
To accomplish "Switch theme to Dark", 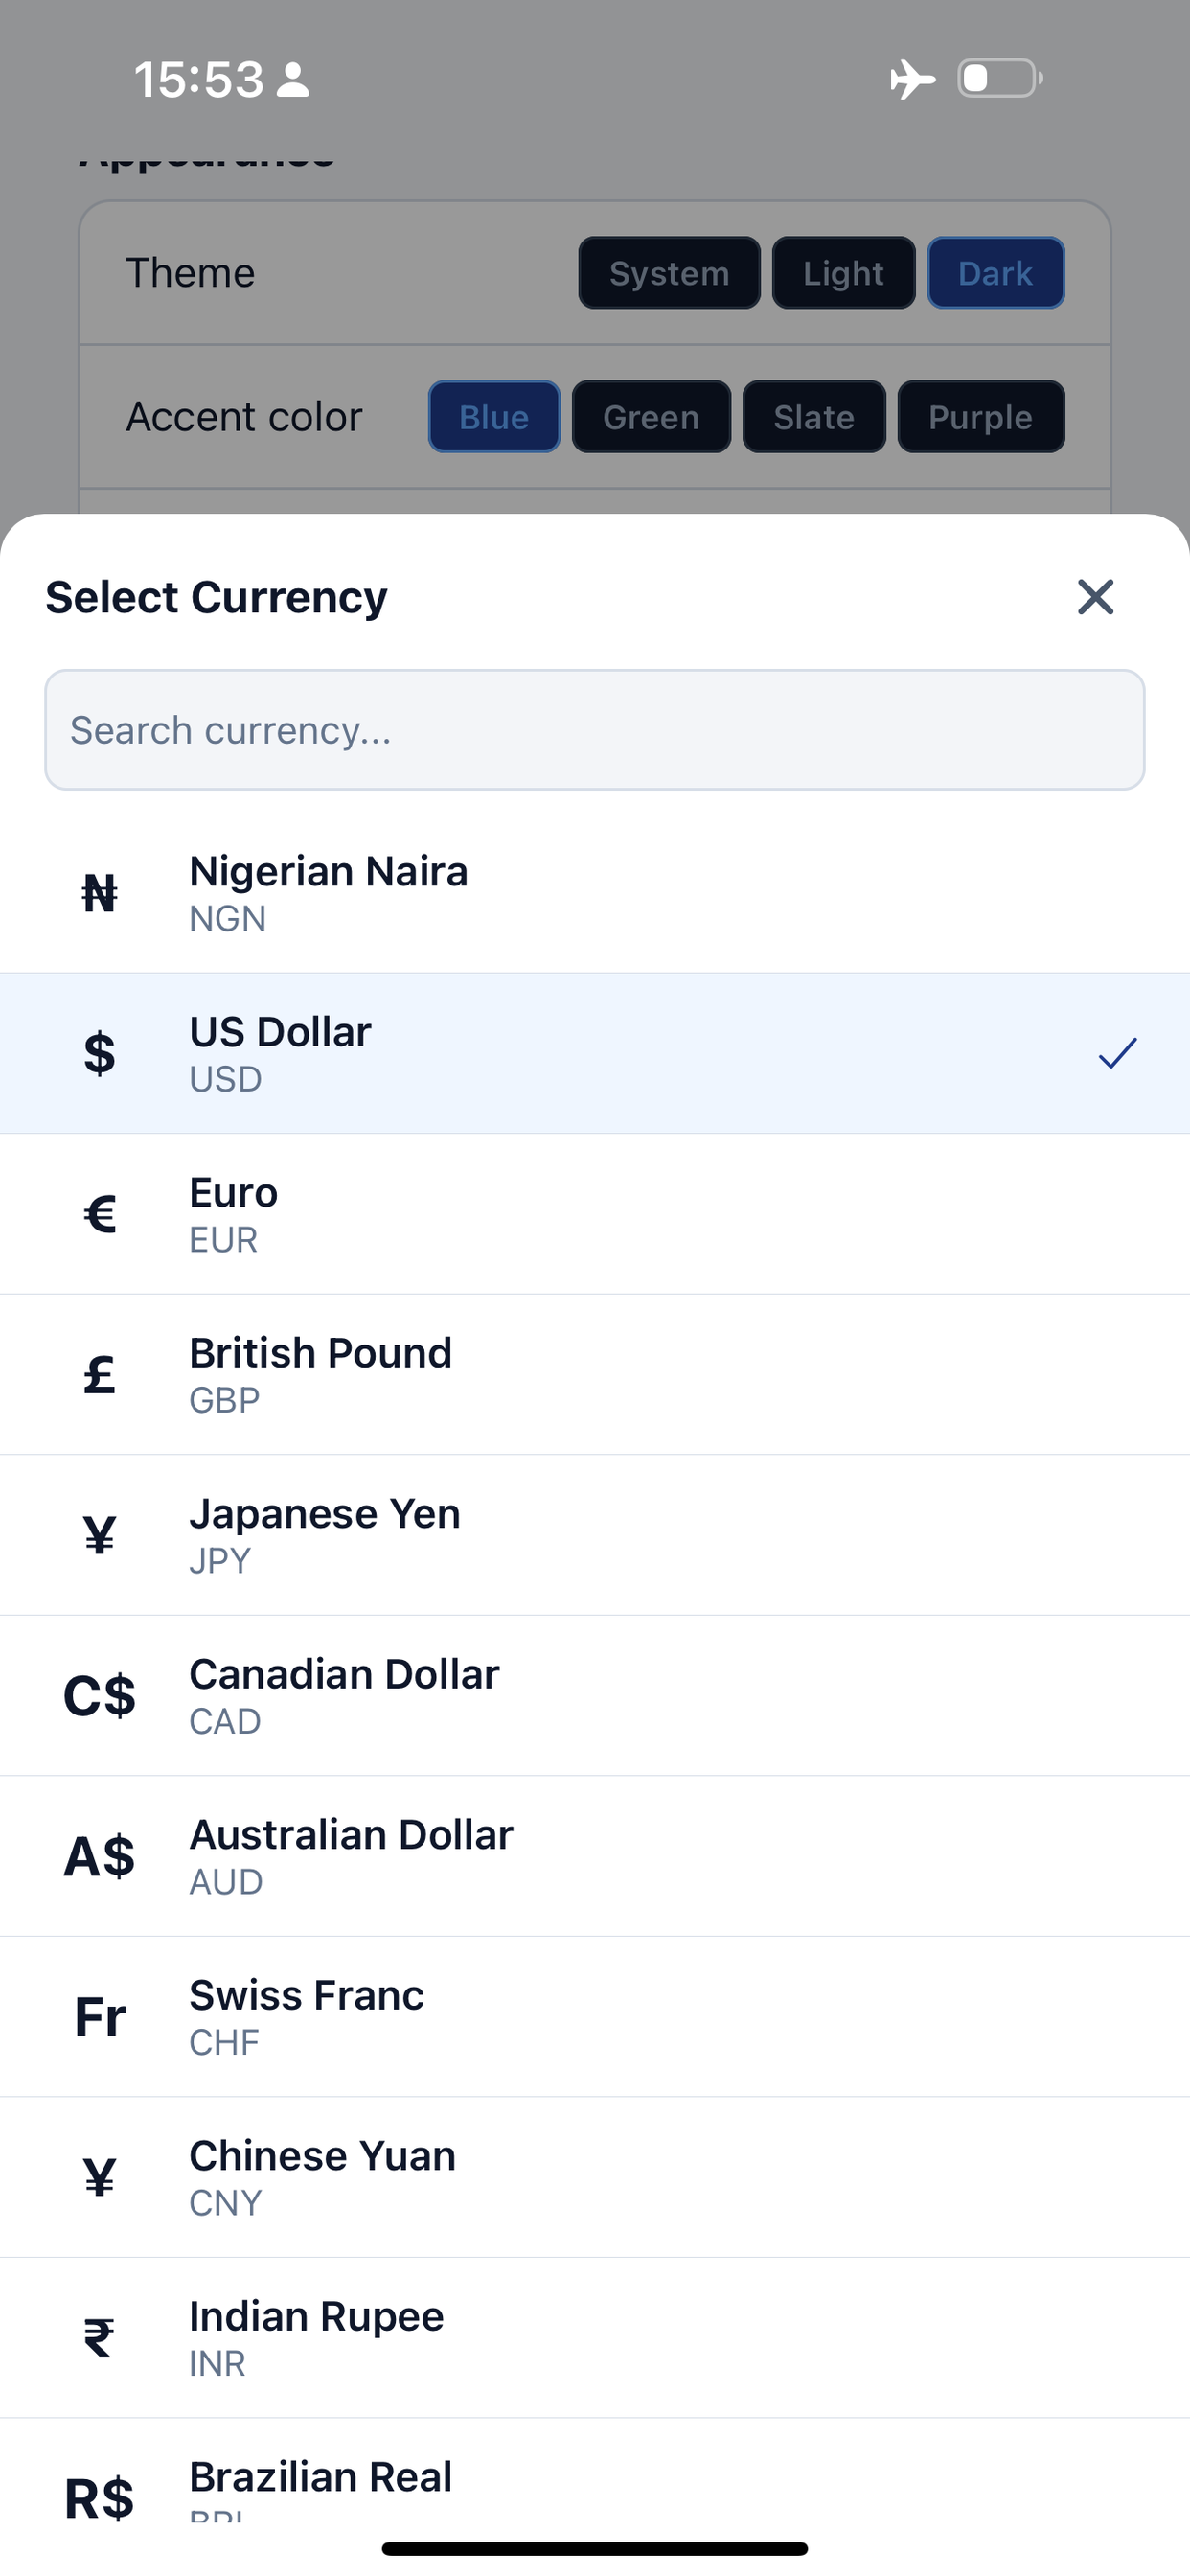I will click(995, 273).
